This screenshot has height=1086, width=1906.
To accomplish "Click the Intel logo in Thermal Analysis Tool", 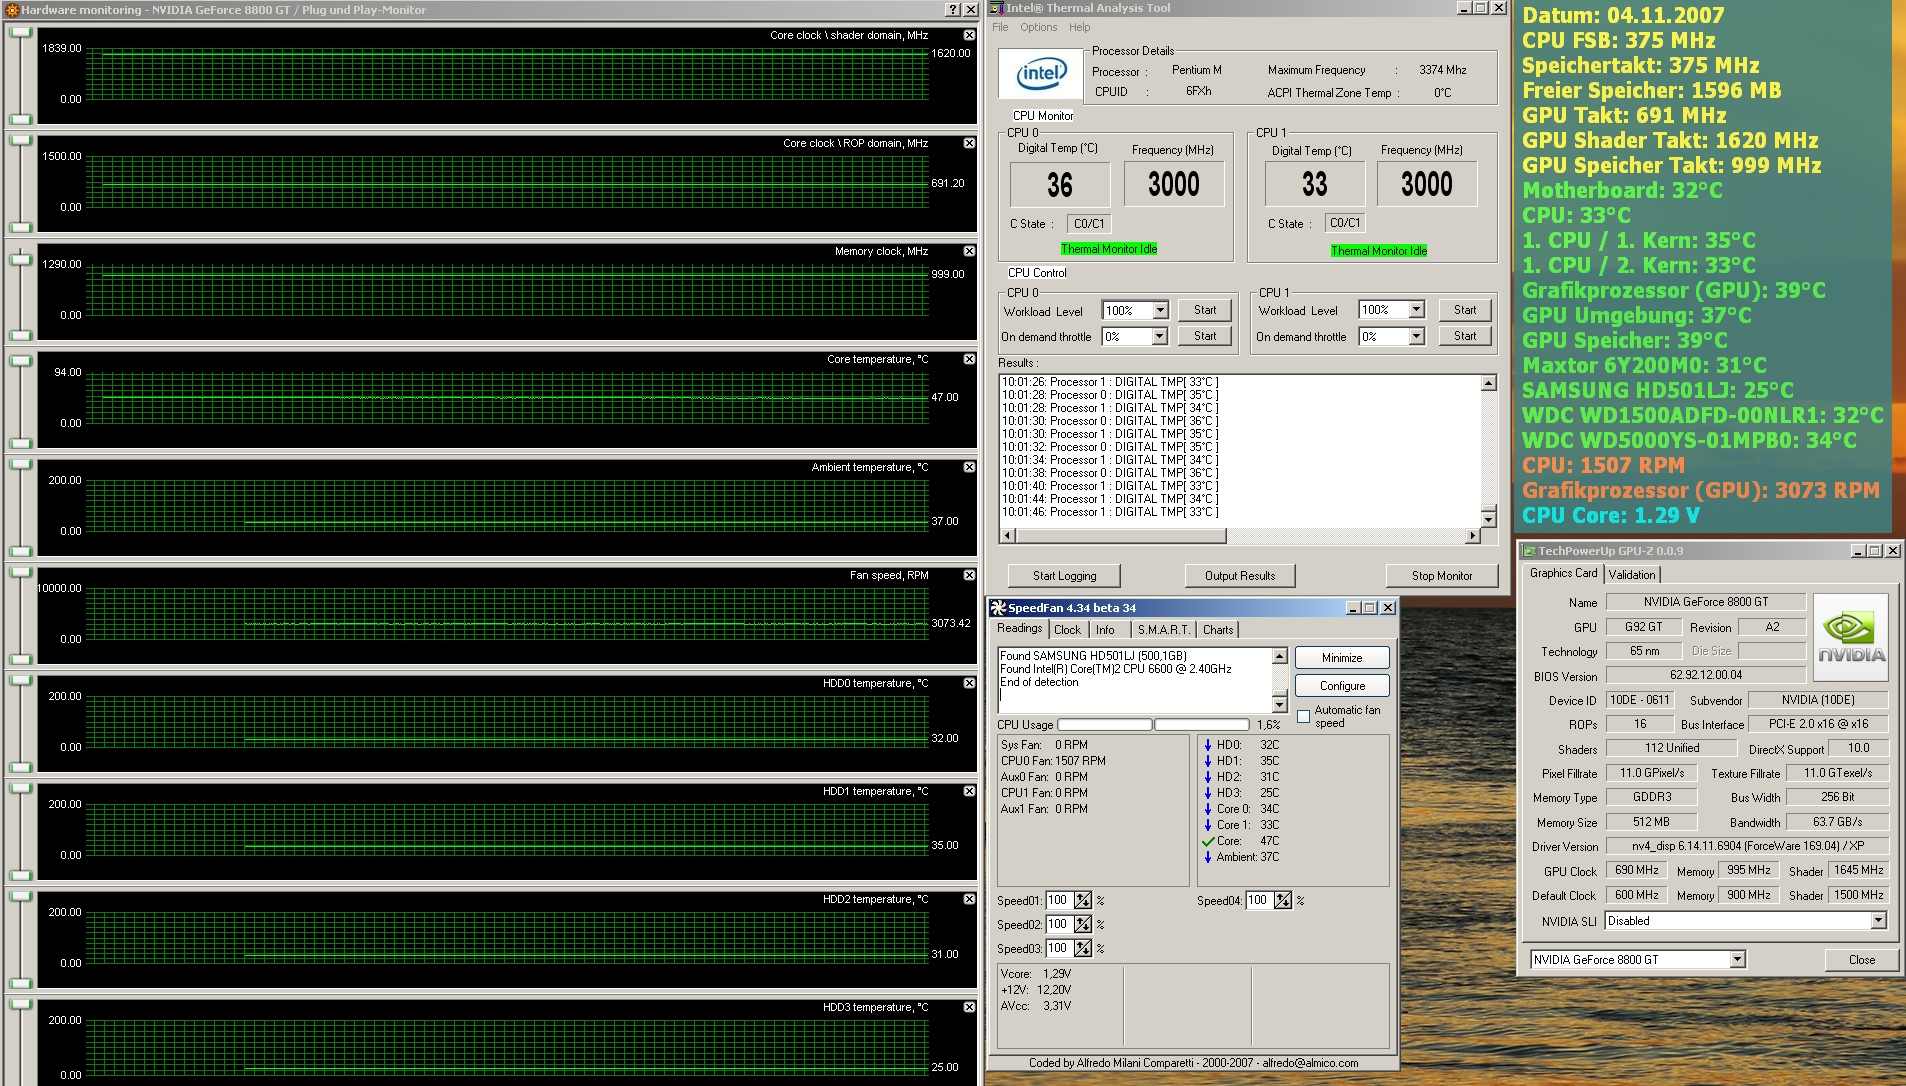I will (1041, 73).
